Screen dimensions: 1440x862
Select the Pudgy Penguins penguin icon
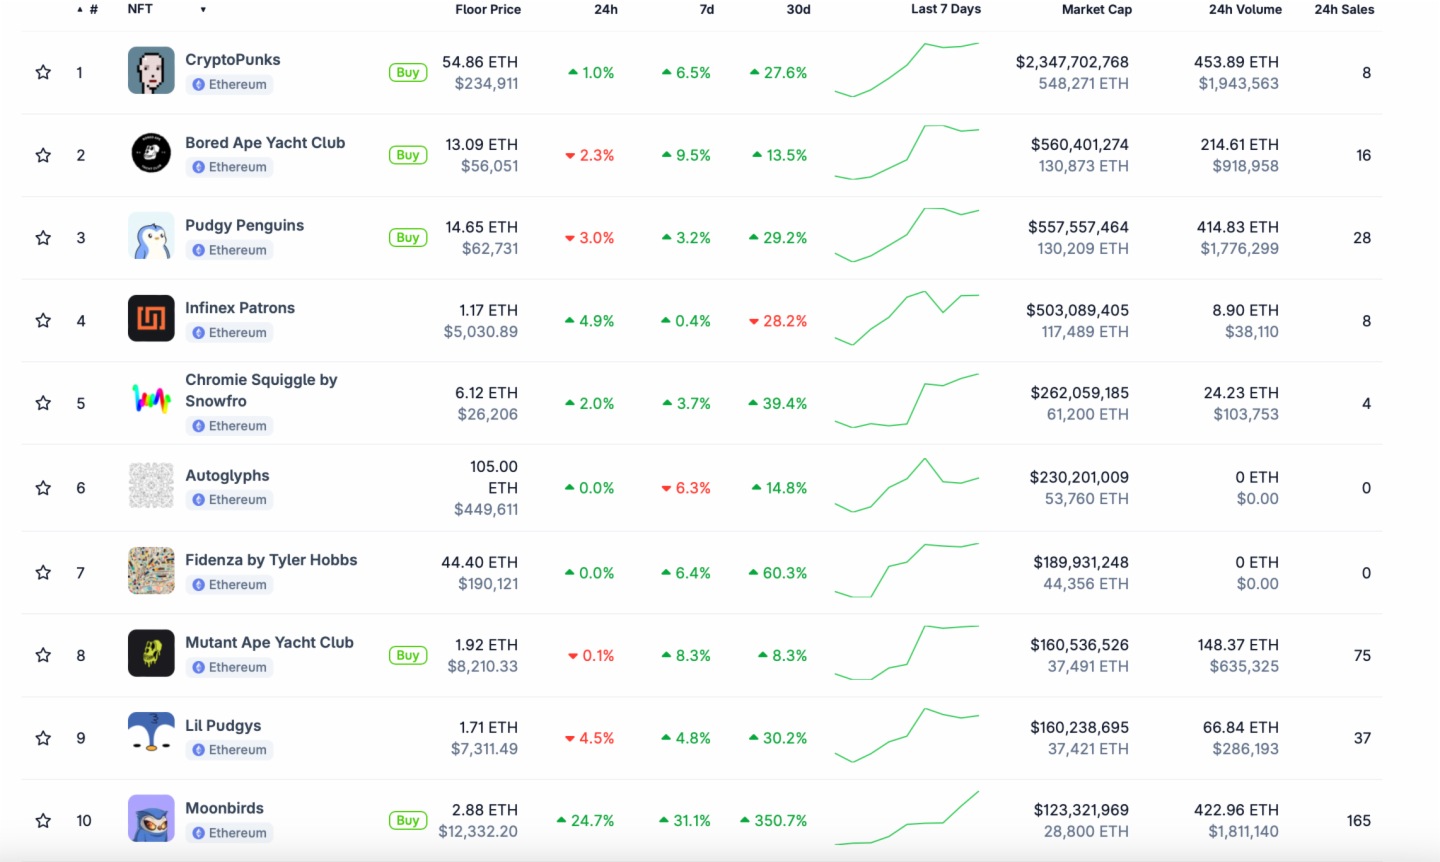151,237
